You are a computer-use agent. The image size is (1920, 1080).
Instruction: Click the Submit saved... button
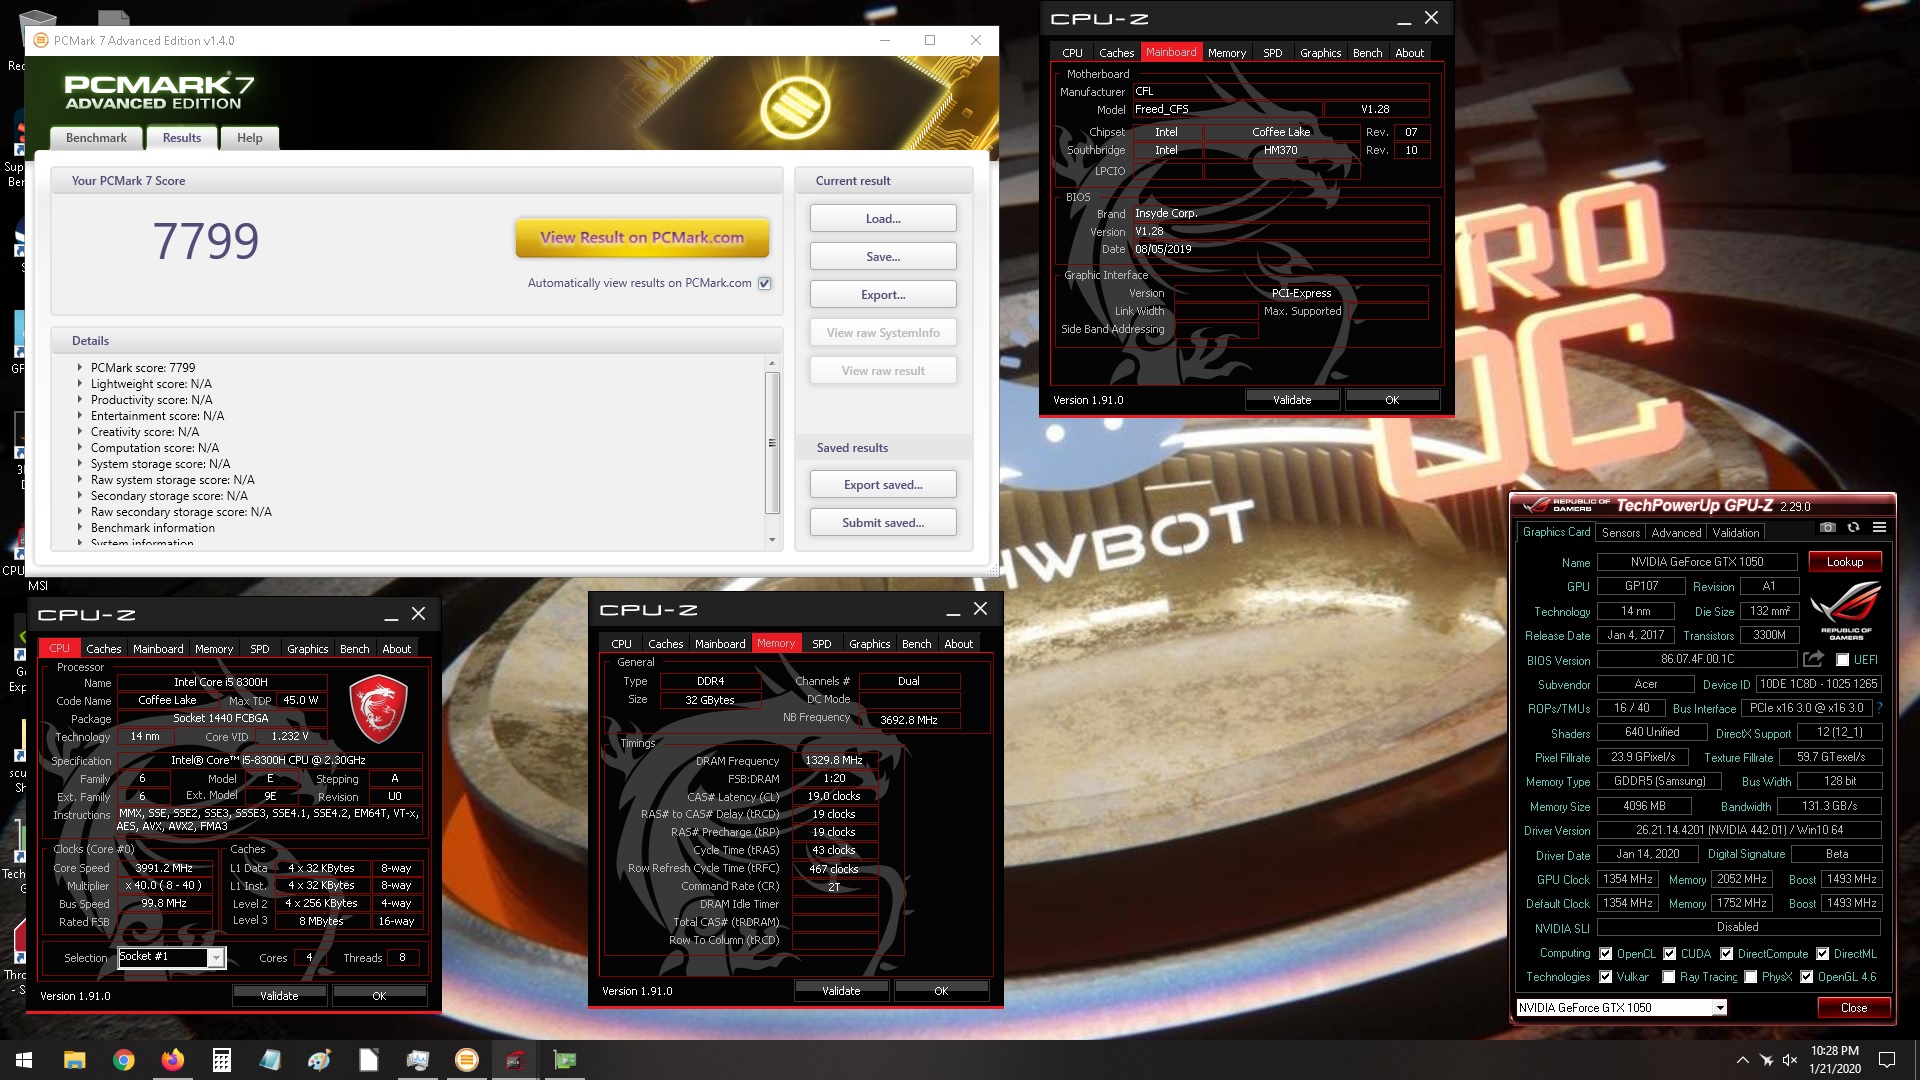pos(883,523)
